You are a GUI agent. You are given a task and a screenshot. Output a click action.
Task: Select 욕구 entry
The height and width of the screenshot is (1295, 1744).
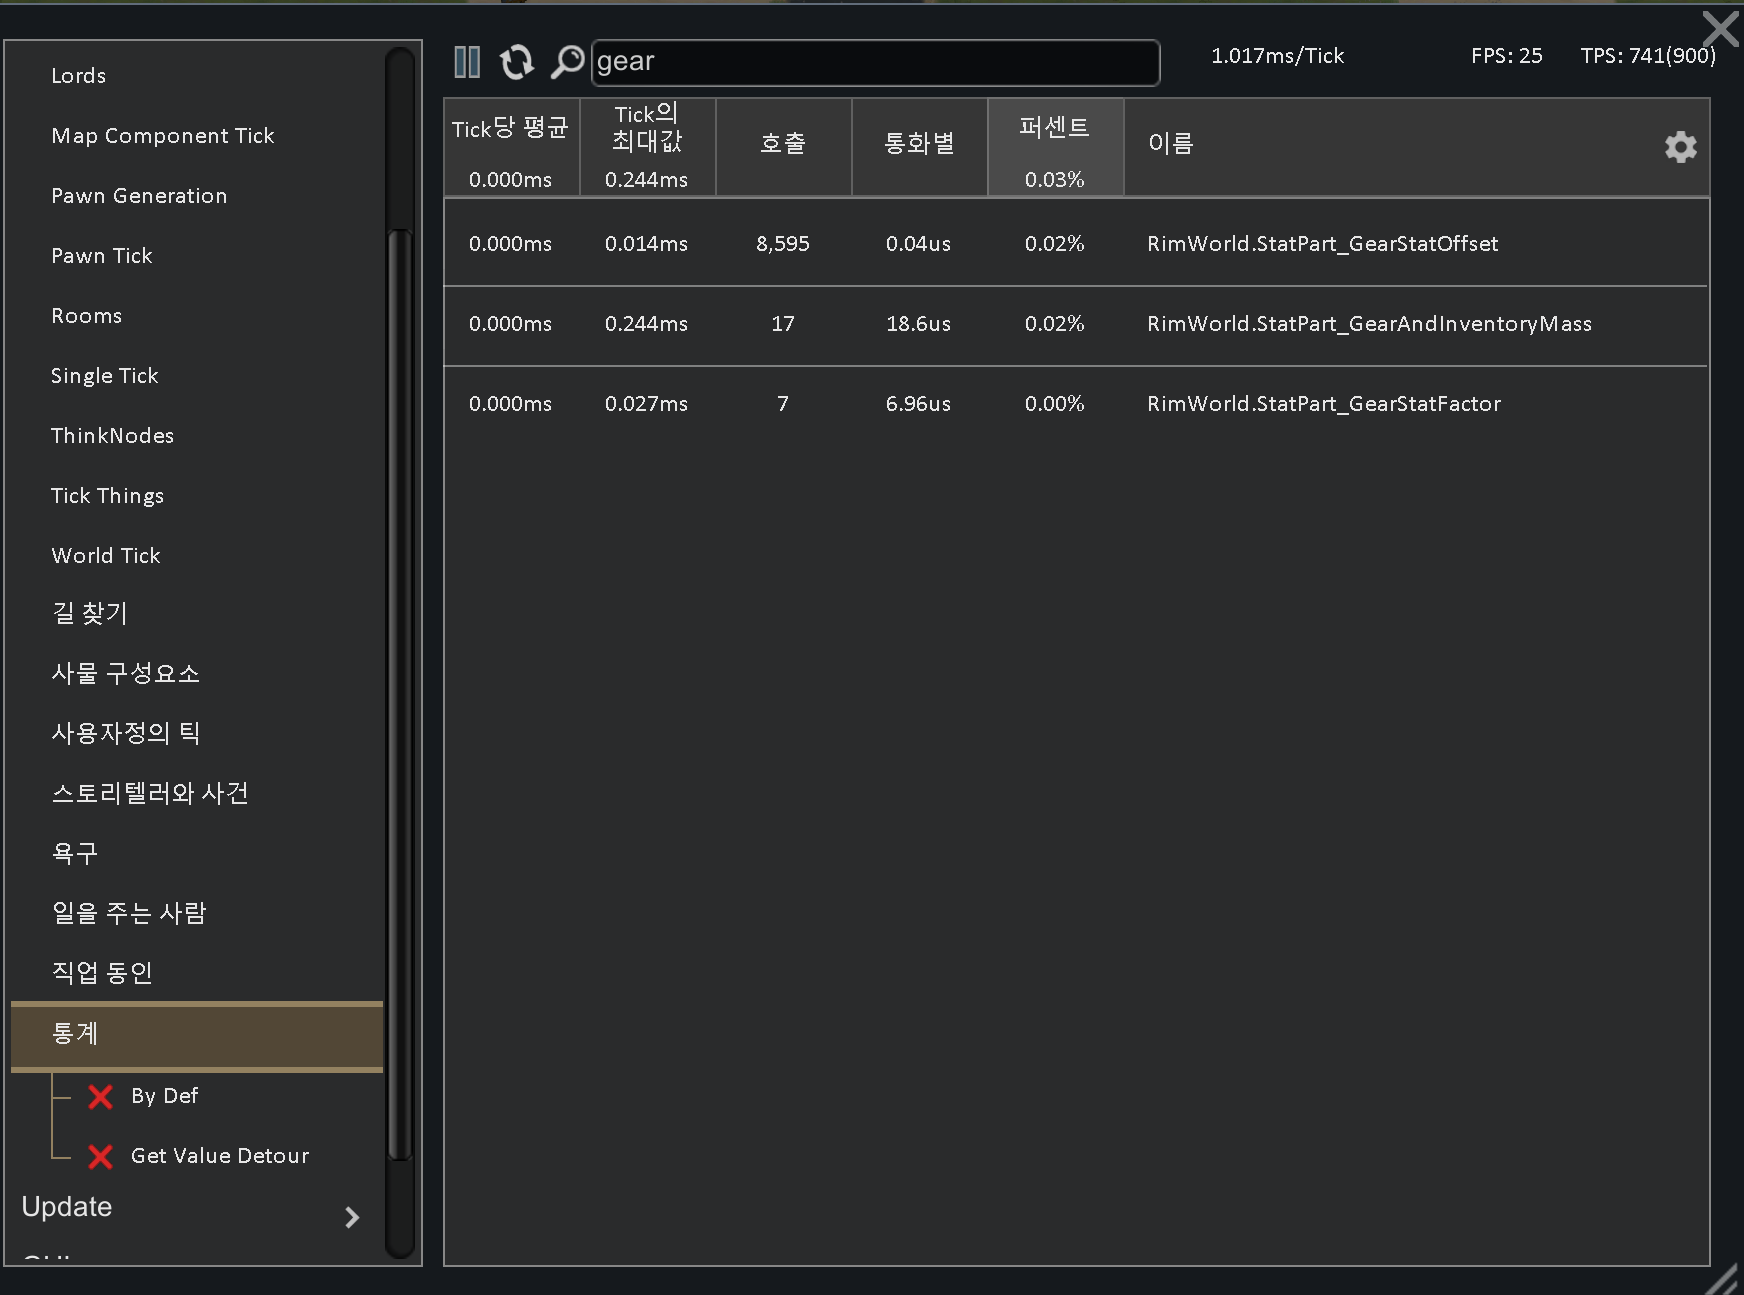pos(74,853)
